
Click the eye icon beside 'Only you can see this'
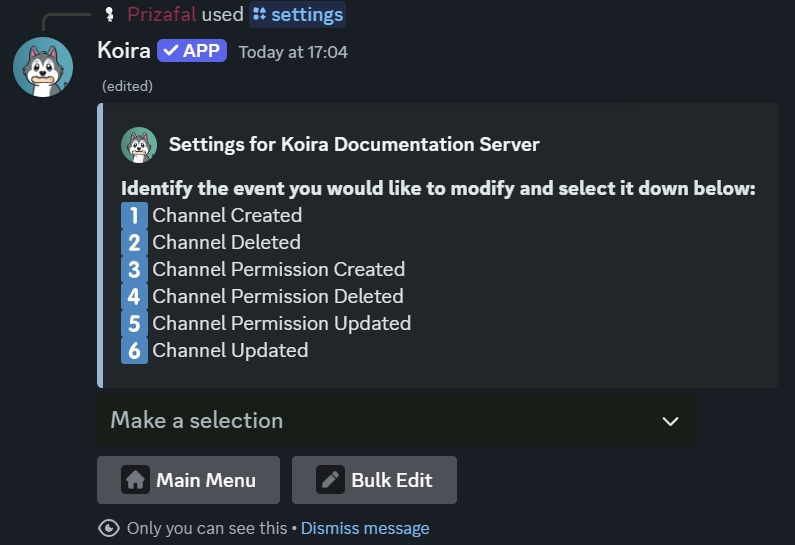click(x=109, y=528)
